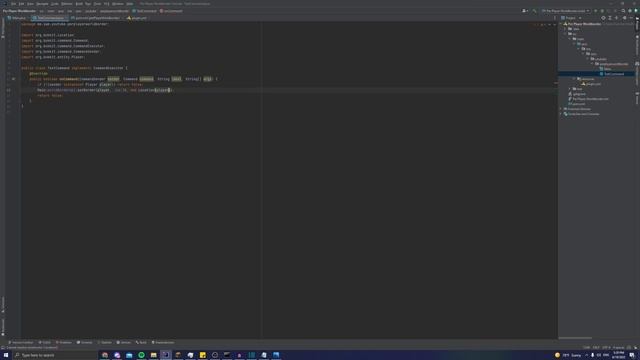Open the Navigate menu
Viewport: 640px width, 360px height.
[42, 4]
